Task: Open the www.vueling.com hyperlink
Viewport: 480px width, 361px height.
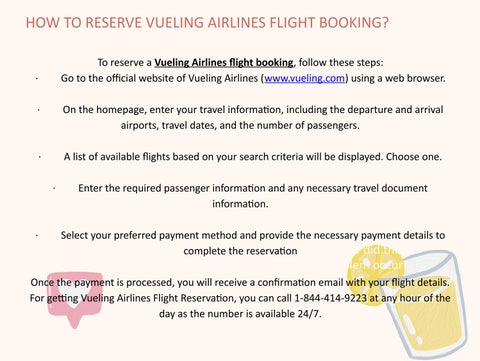Action: coord(305,78)
